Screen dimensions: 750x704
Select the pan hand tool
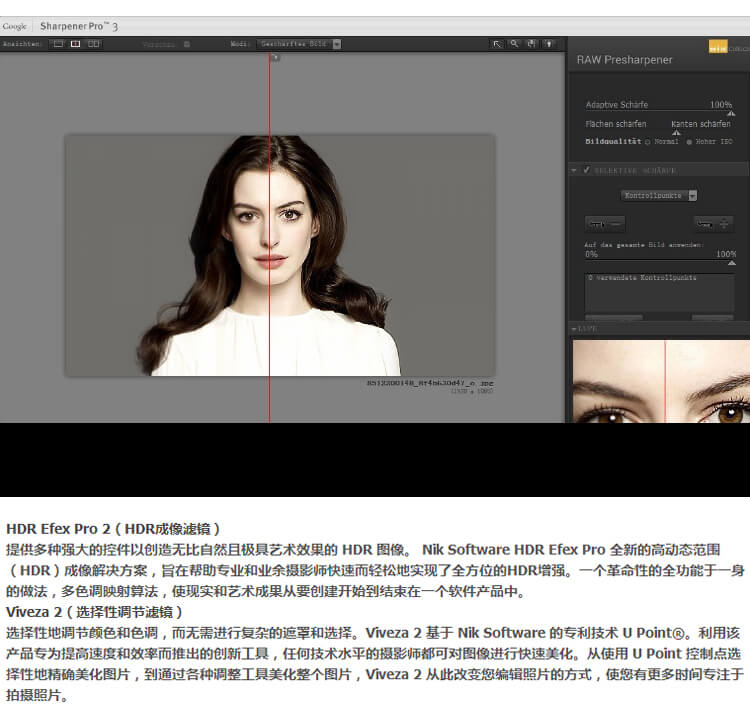[531, 44]
